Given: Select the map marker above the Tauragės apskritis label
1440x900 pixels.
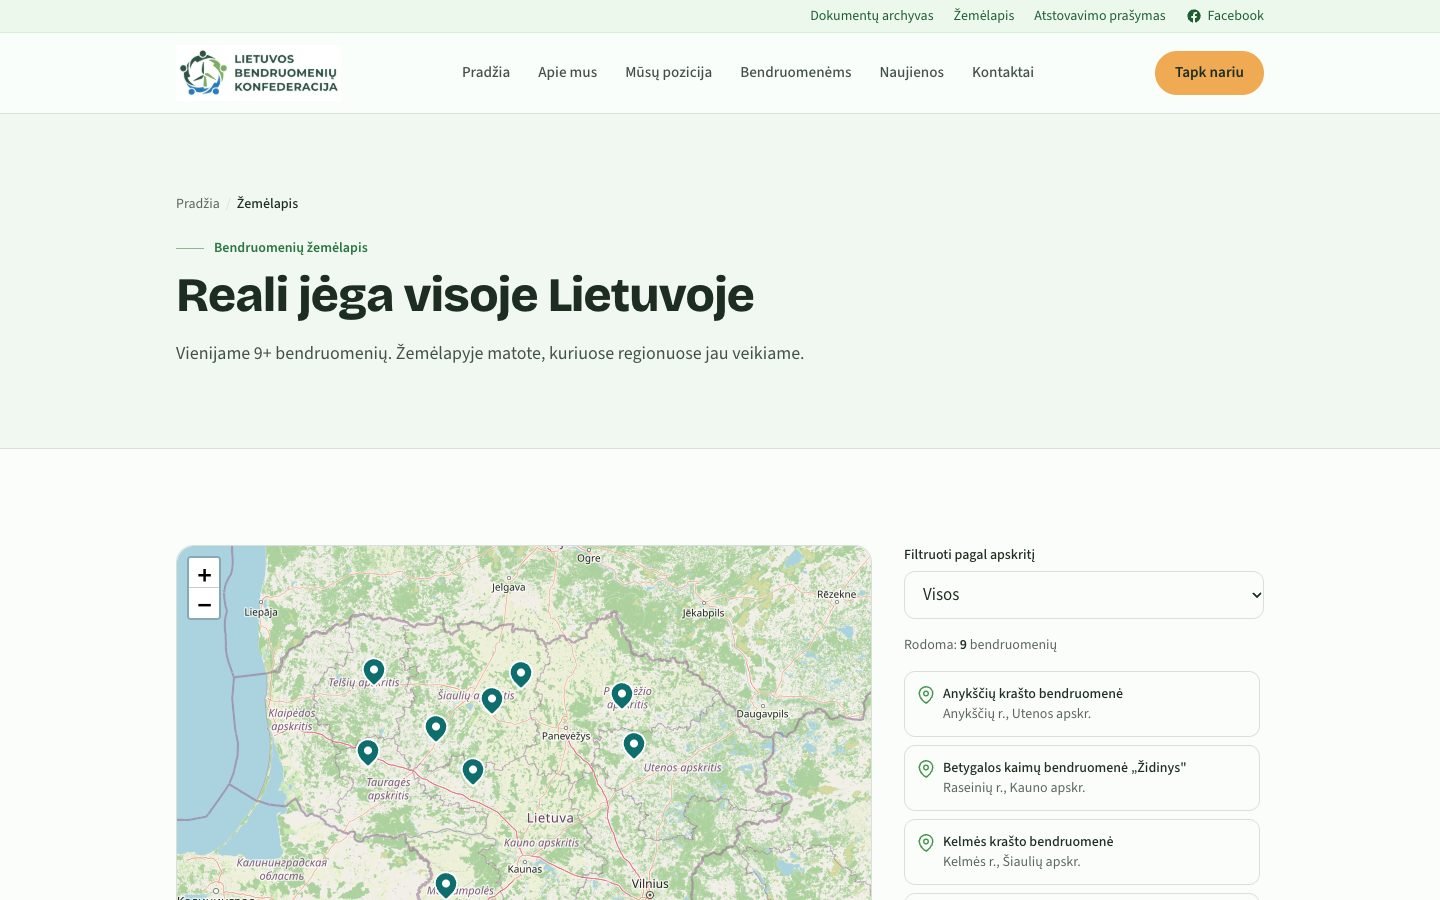Looking at the screenshot, I should point(368,751).
